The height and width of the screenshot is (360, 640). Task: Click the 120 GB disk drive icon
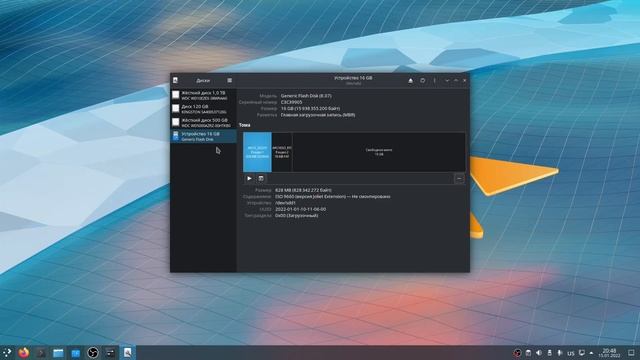(x=176, y=109)
